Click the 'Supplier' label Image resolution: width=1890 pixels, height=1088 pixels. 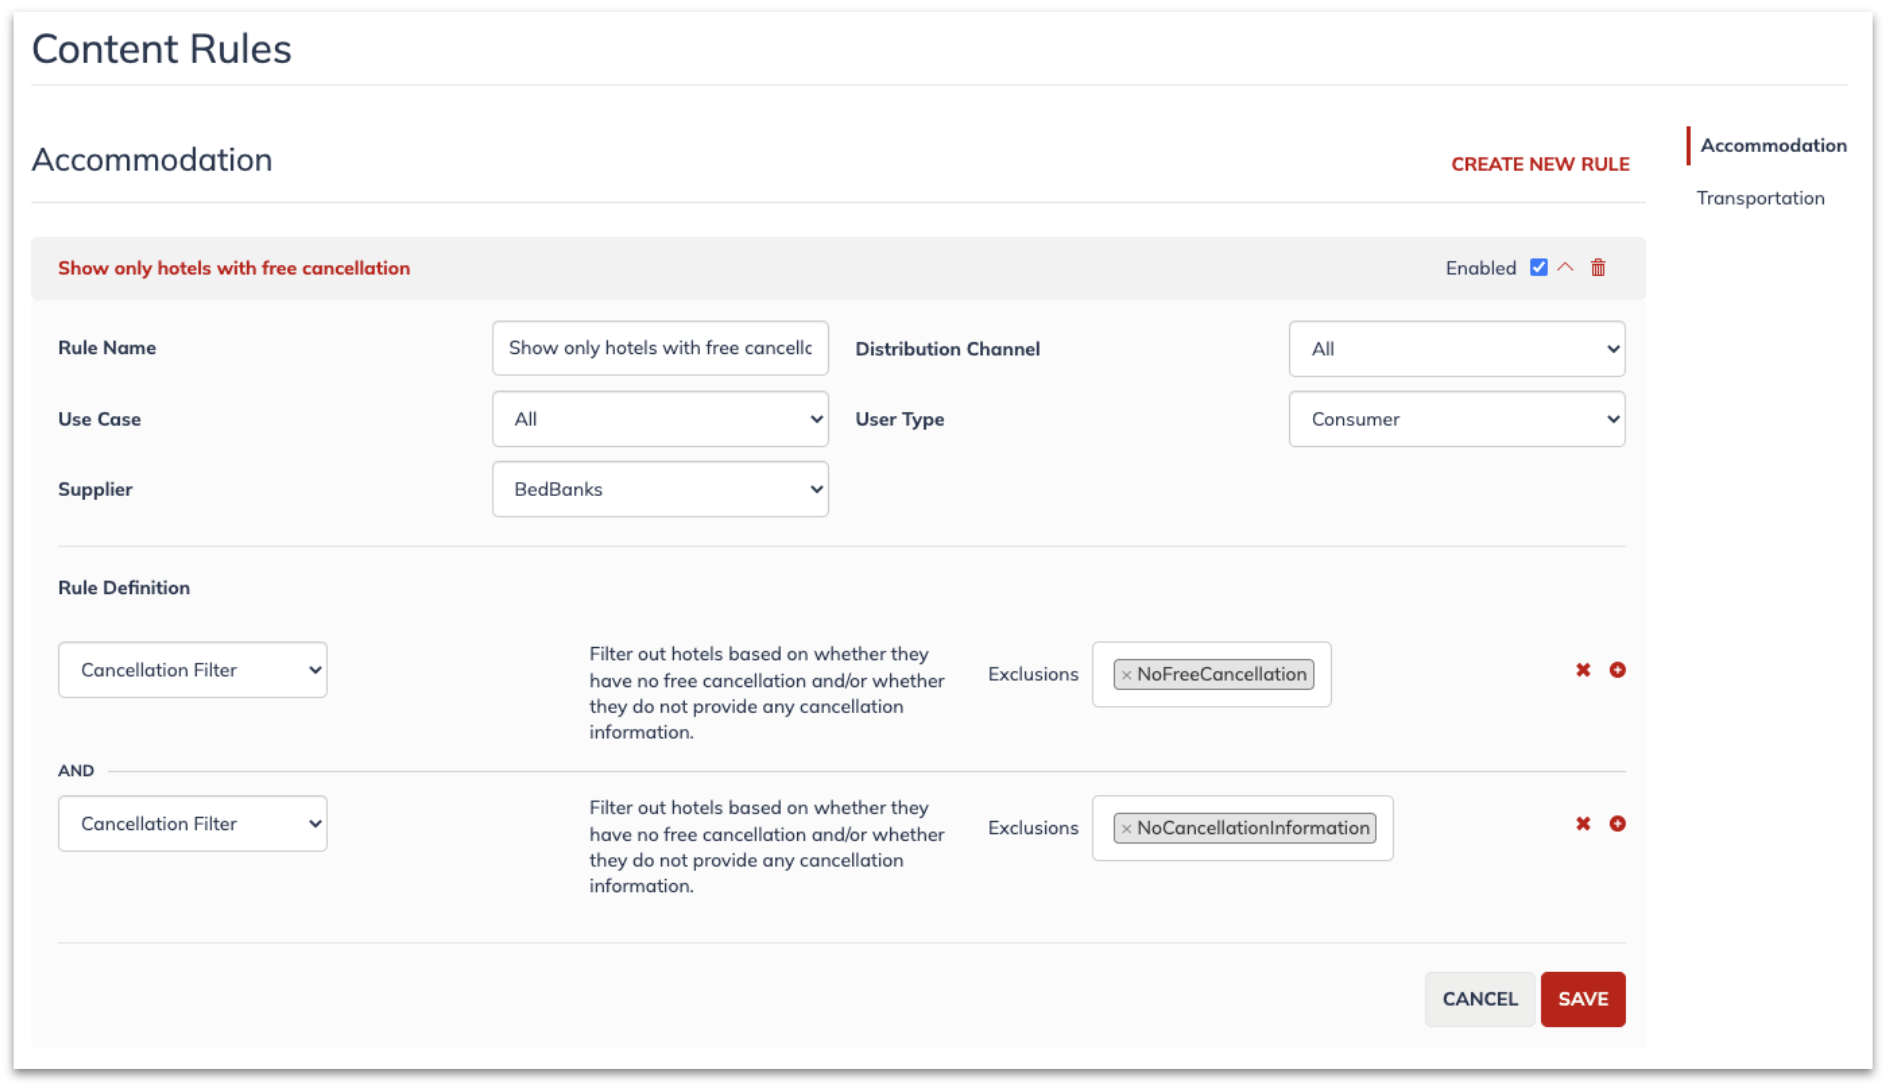pyautogui.click(x=95, y=489)
